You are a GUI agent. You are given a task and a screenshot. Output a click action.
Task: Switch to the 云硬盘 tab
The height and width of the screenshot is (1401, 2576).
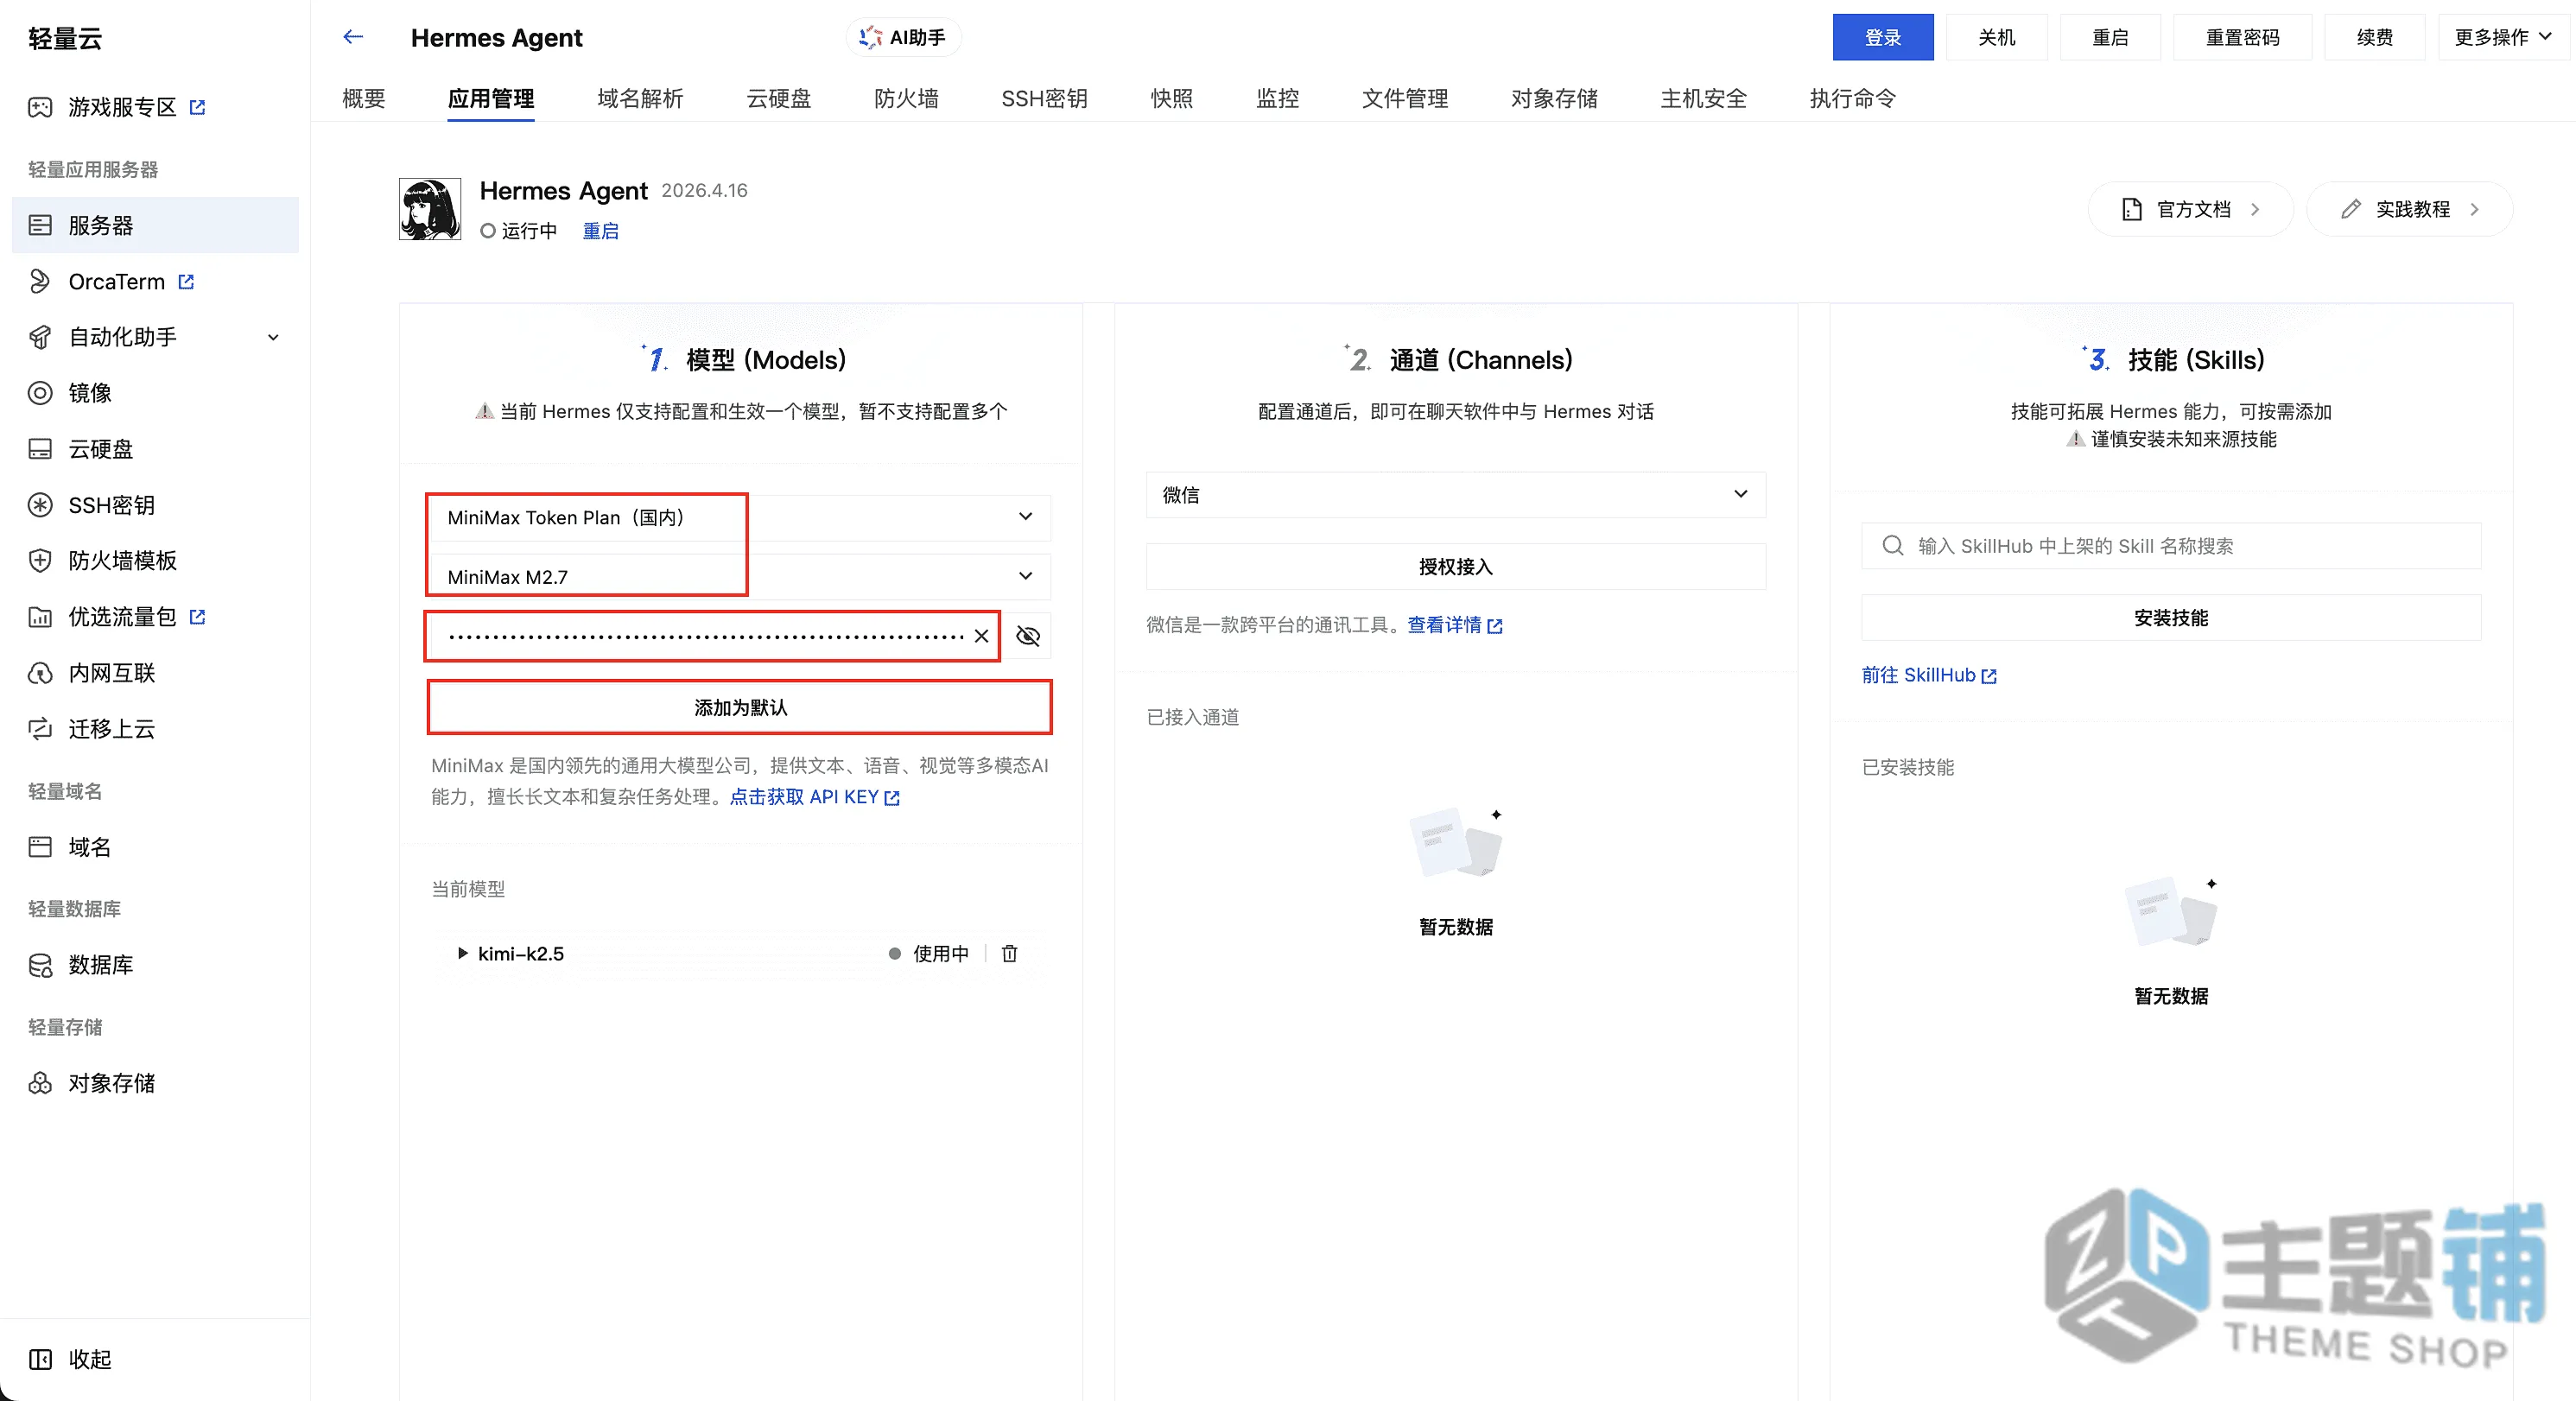click(x=779, y=98)
